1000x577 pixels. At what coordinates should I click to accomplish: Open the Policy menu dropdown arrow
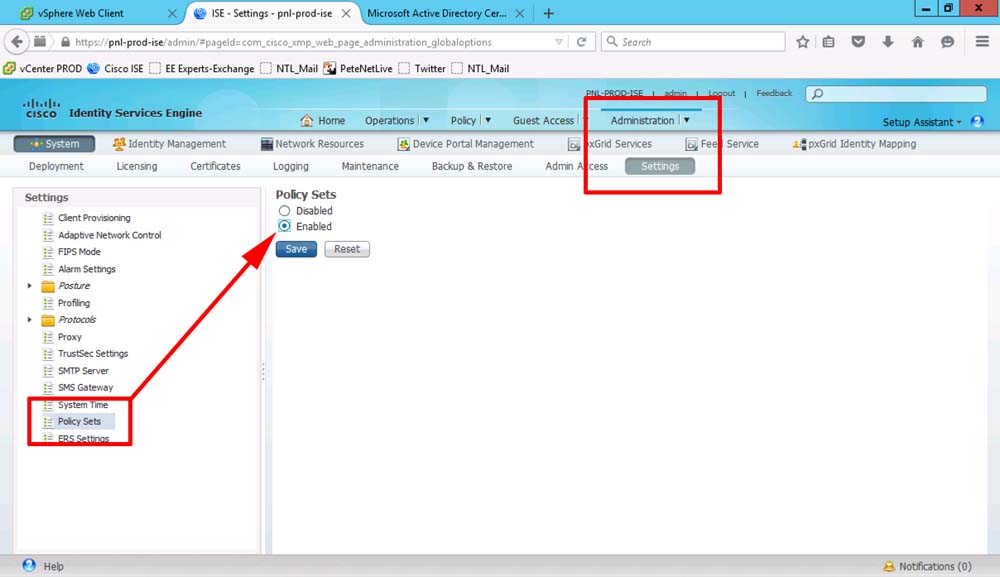pyautogui.click(x=488, y=121)
